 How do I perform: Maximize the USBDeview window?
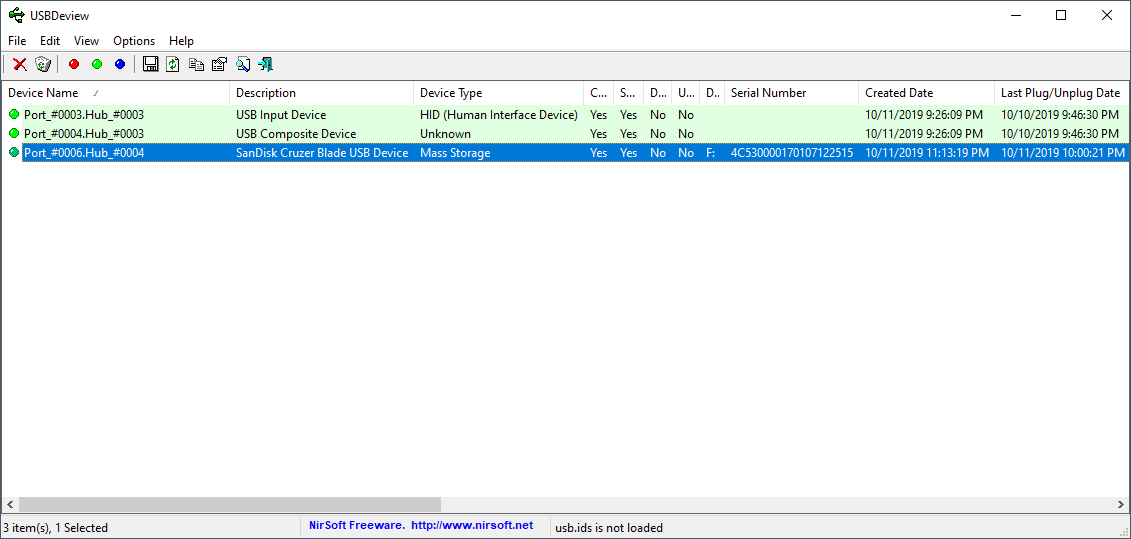[x=1061, y=15]
